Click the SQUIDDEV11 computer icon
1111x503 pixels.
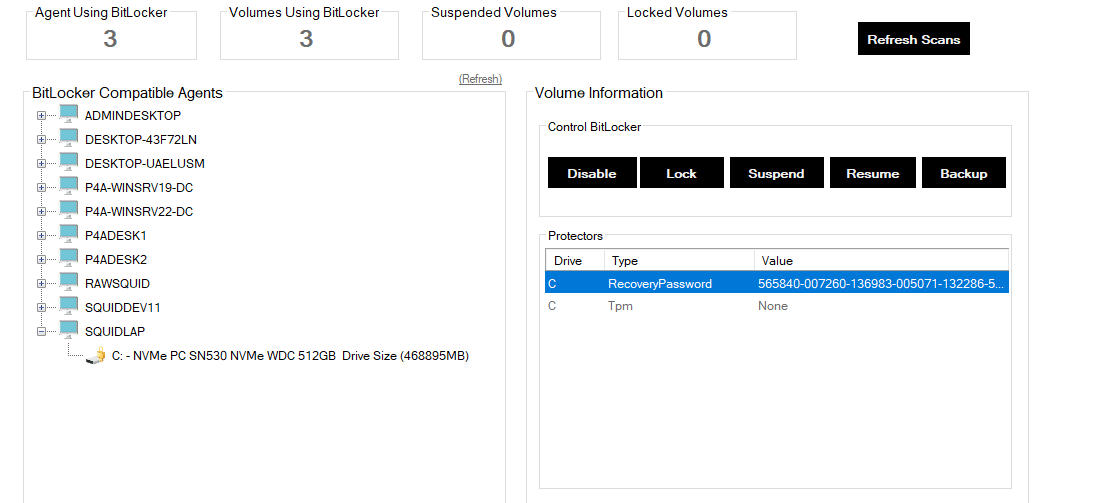click(x=69, y=306)
